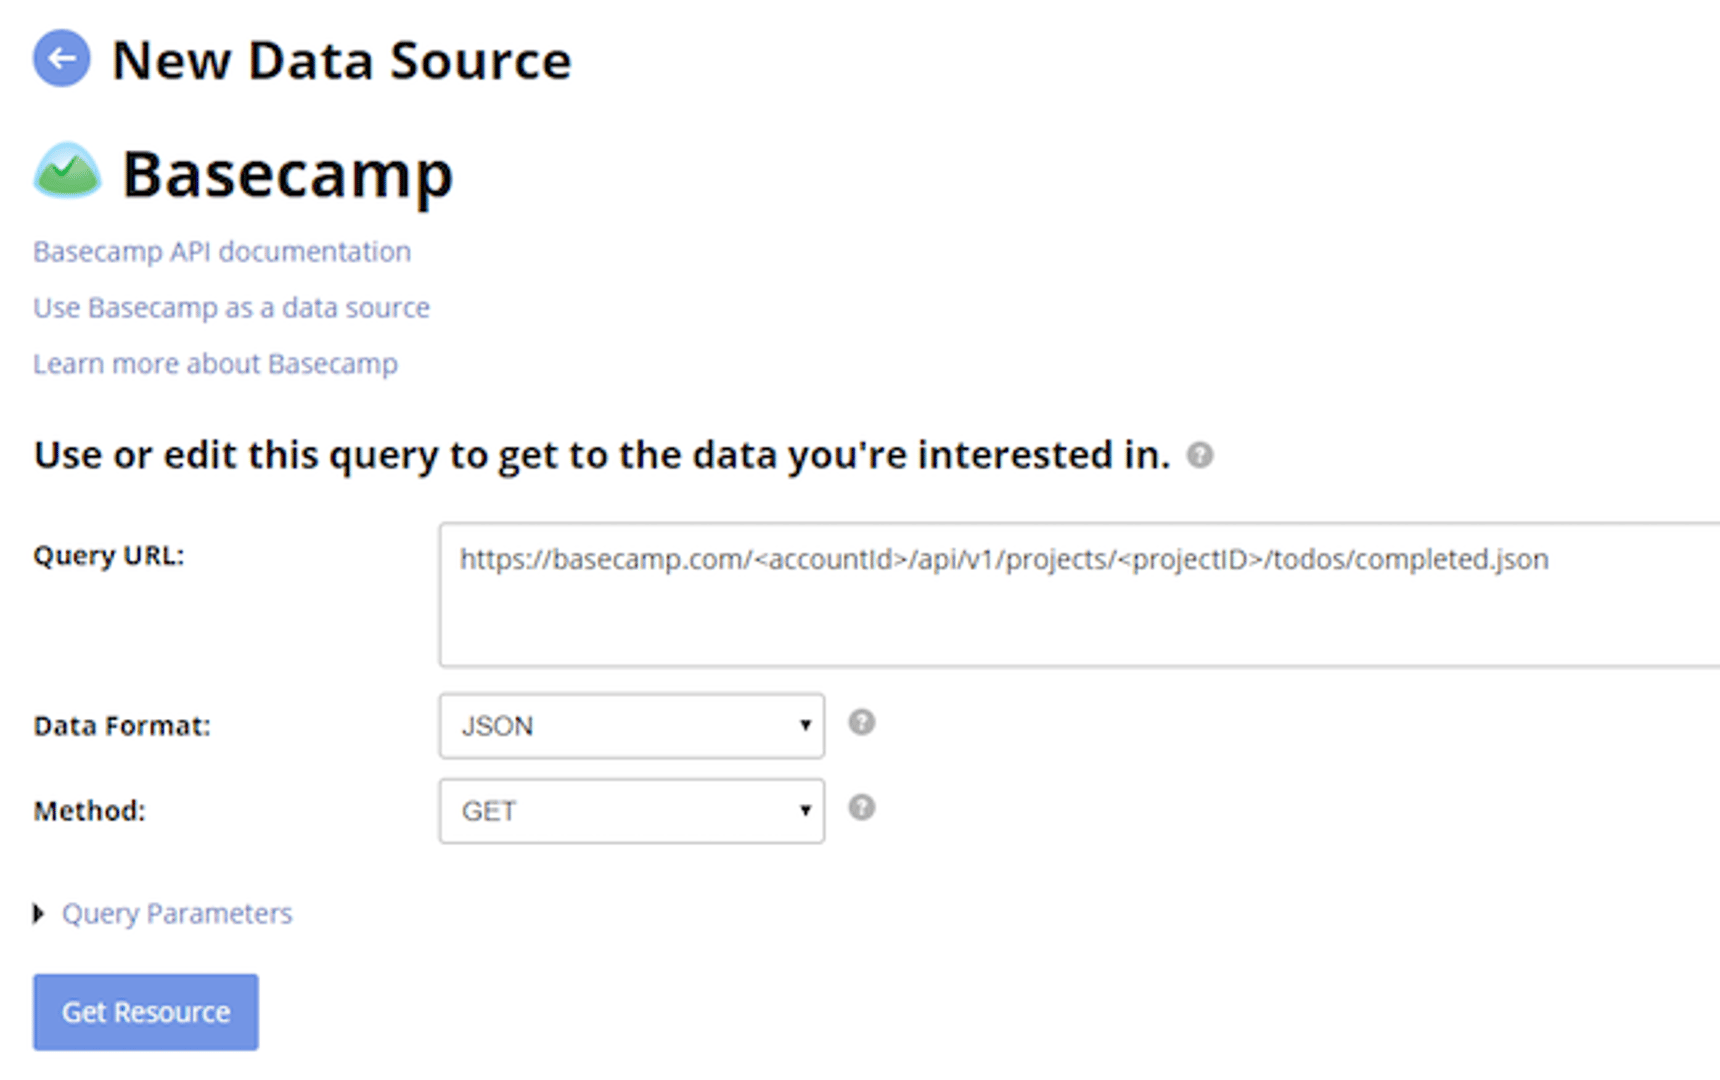Open the Data Format dropdown showing JSON
Viewport: 1720px width, 1080px height.
(x=630, y=726)
